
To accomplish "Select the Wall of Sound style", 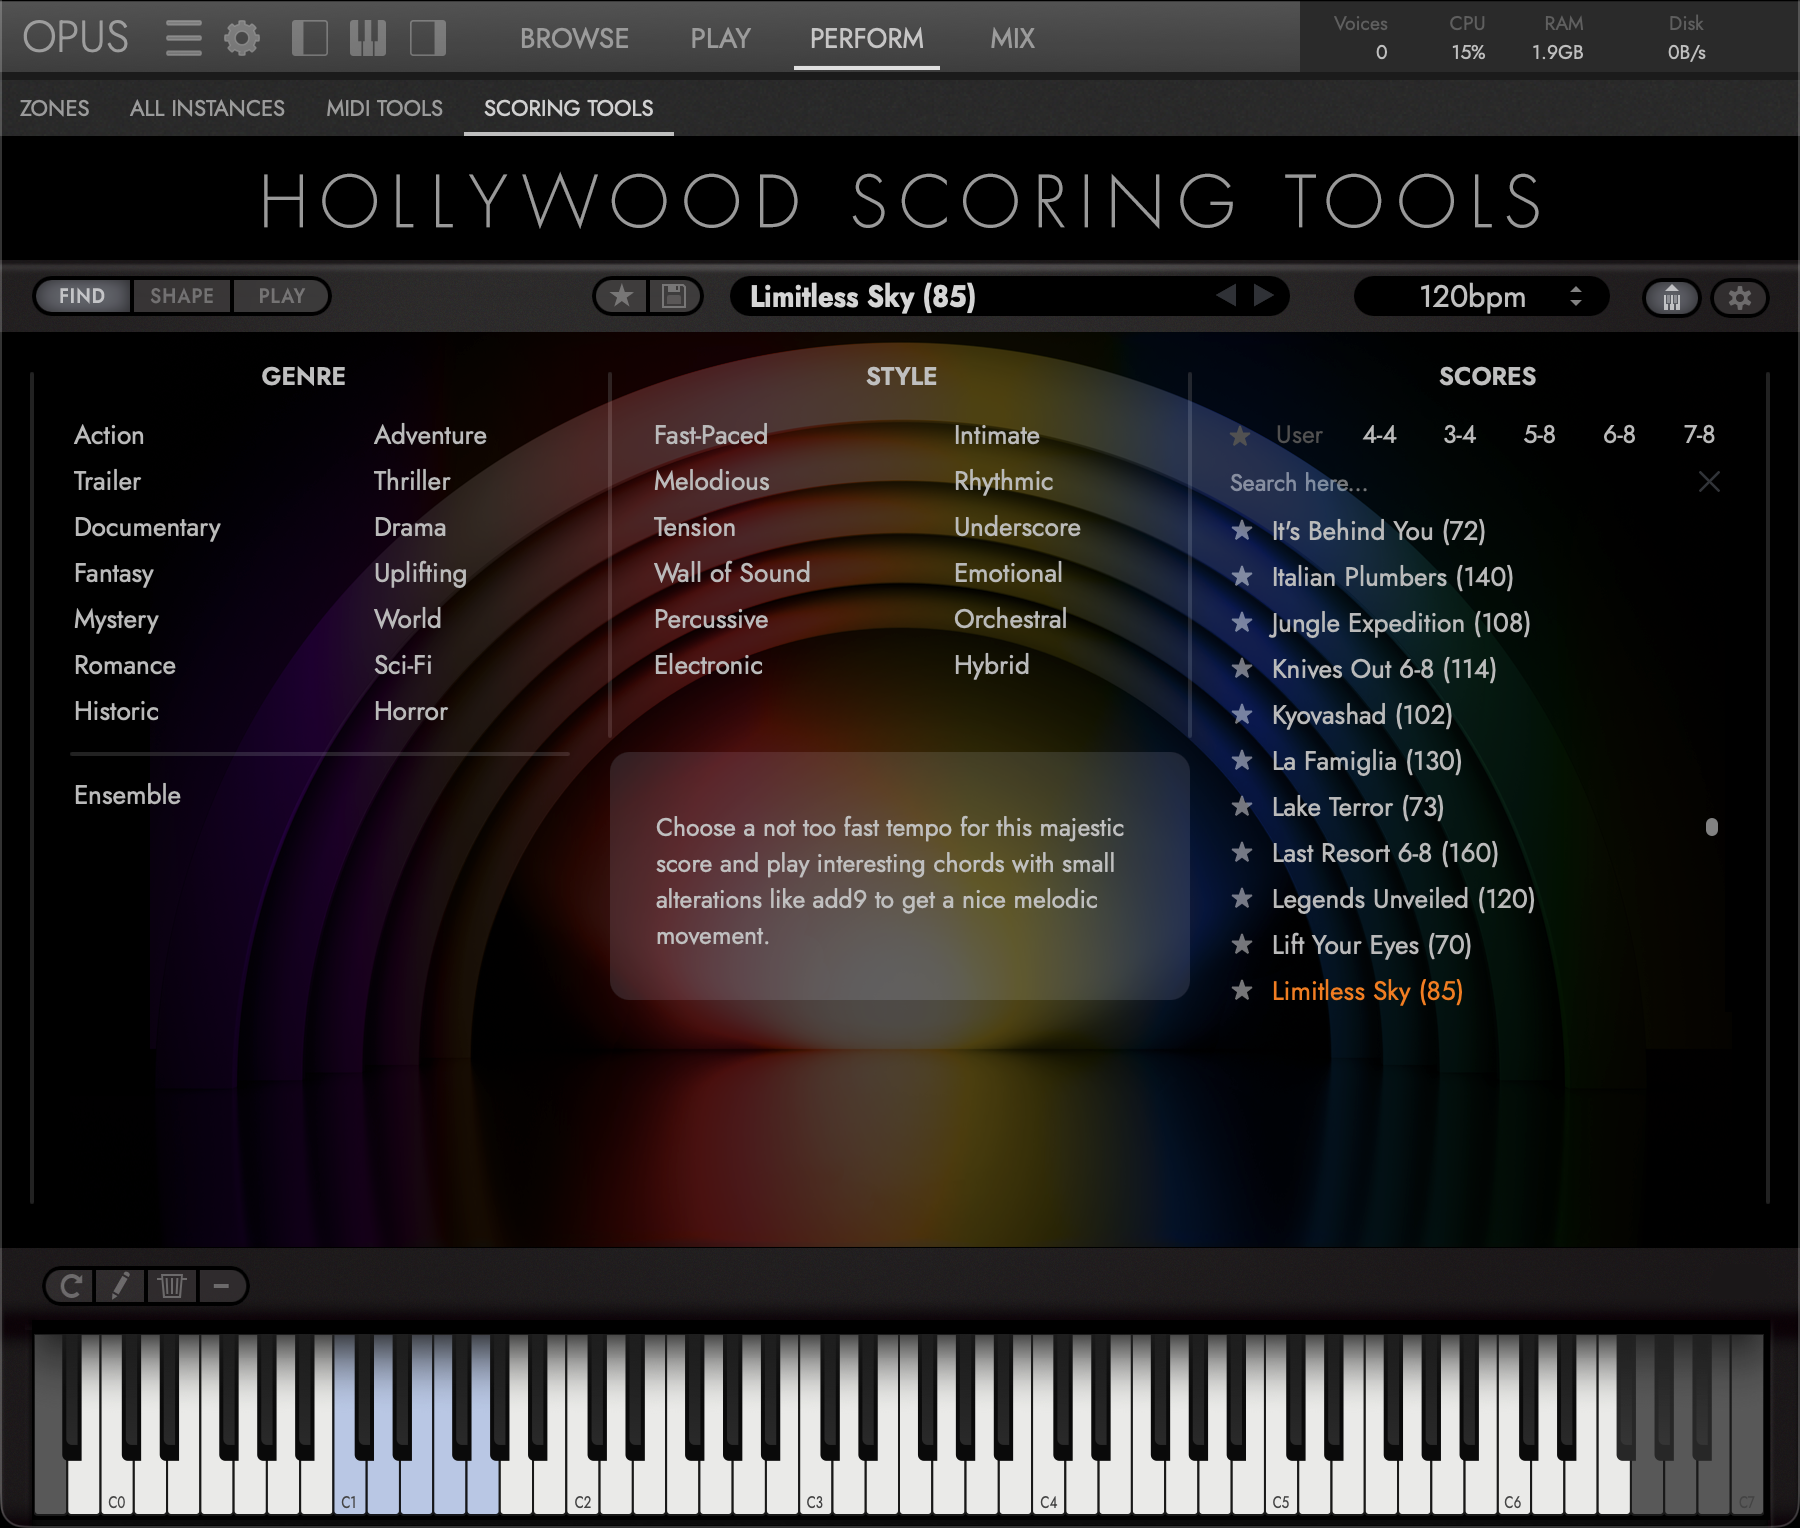I will [732, 573].
